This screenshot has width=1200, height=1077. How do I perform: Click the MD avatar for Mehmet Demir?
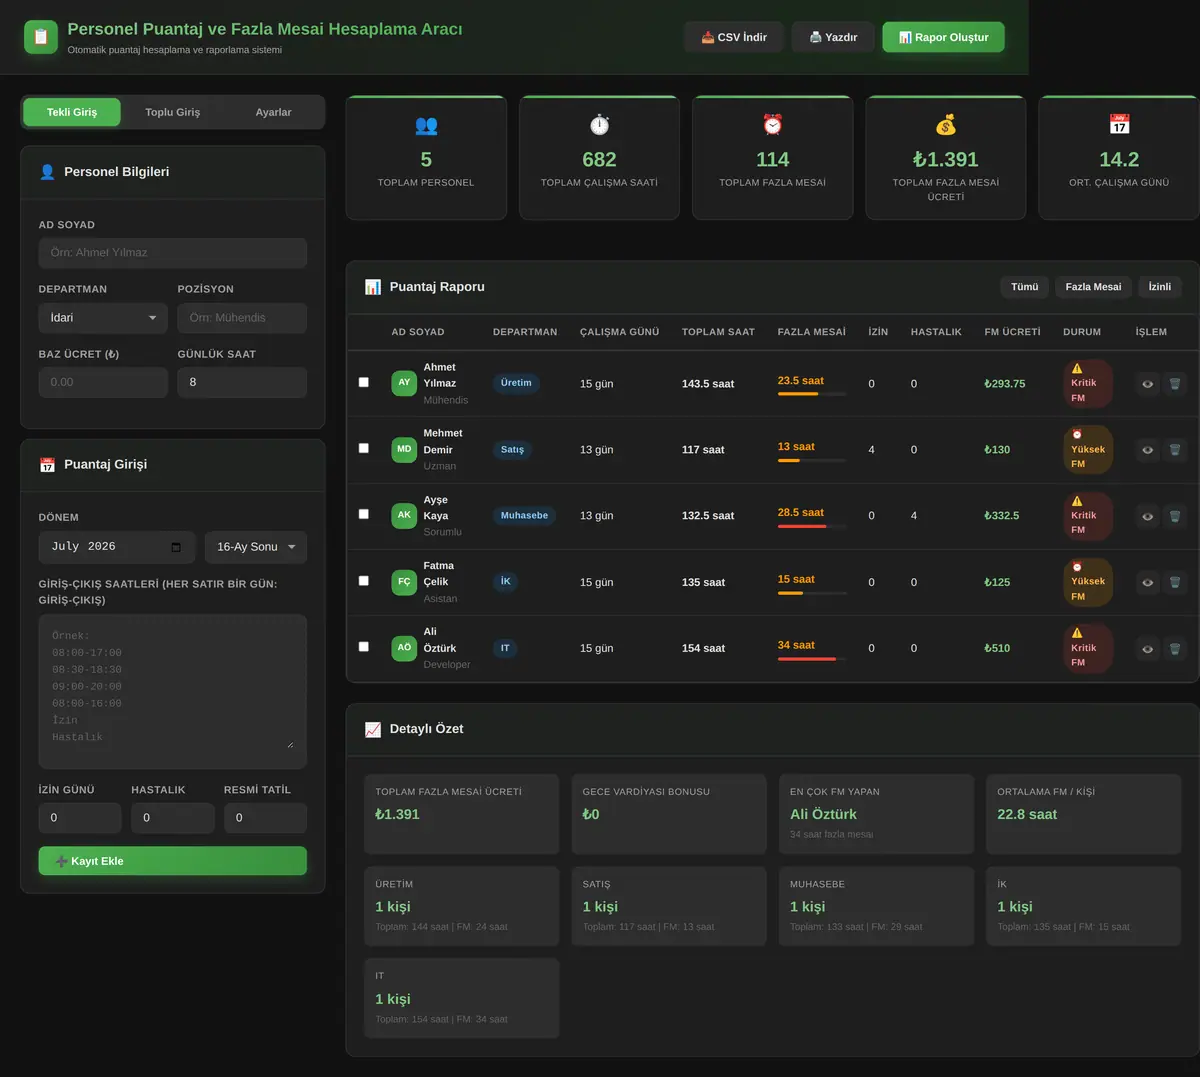(404, 449)
